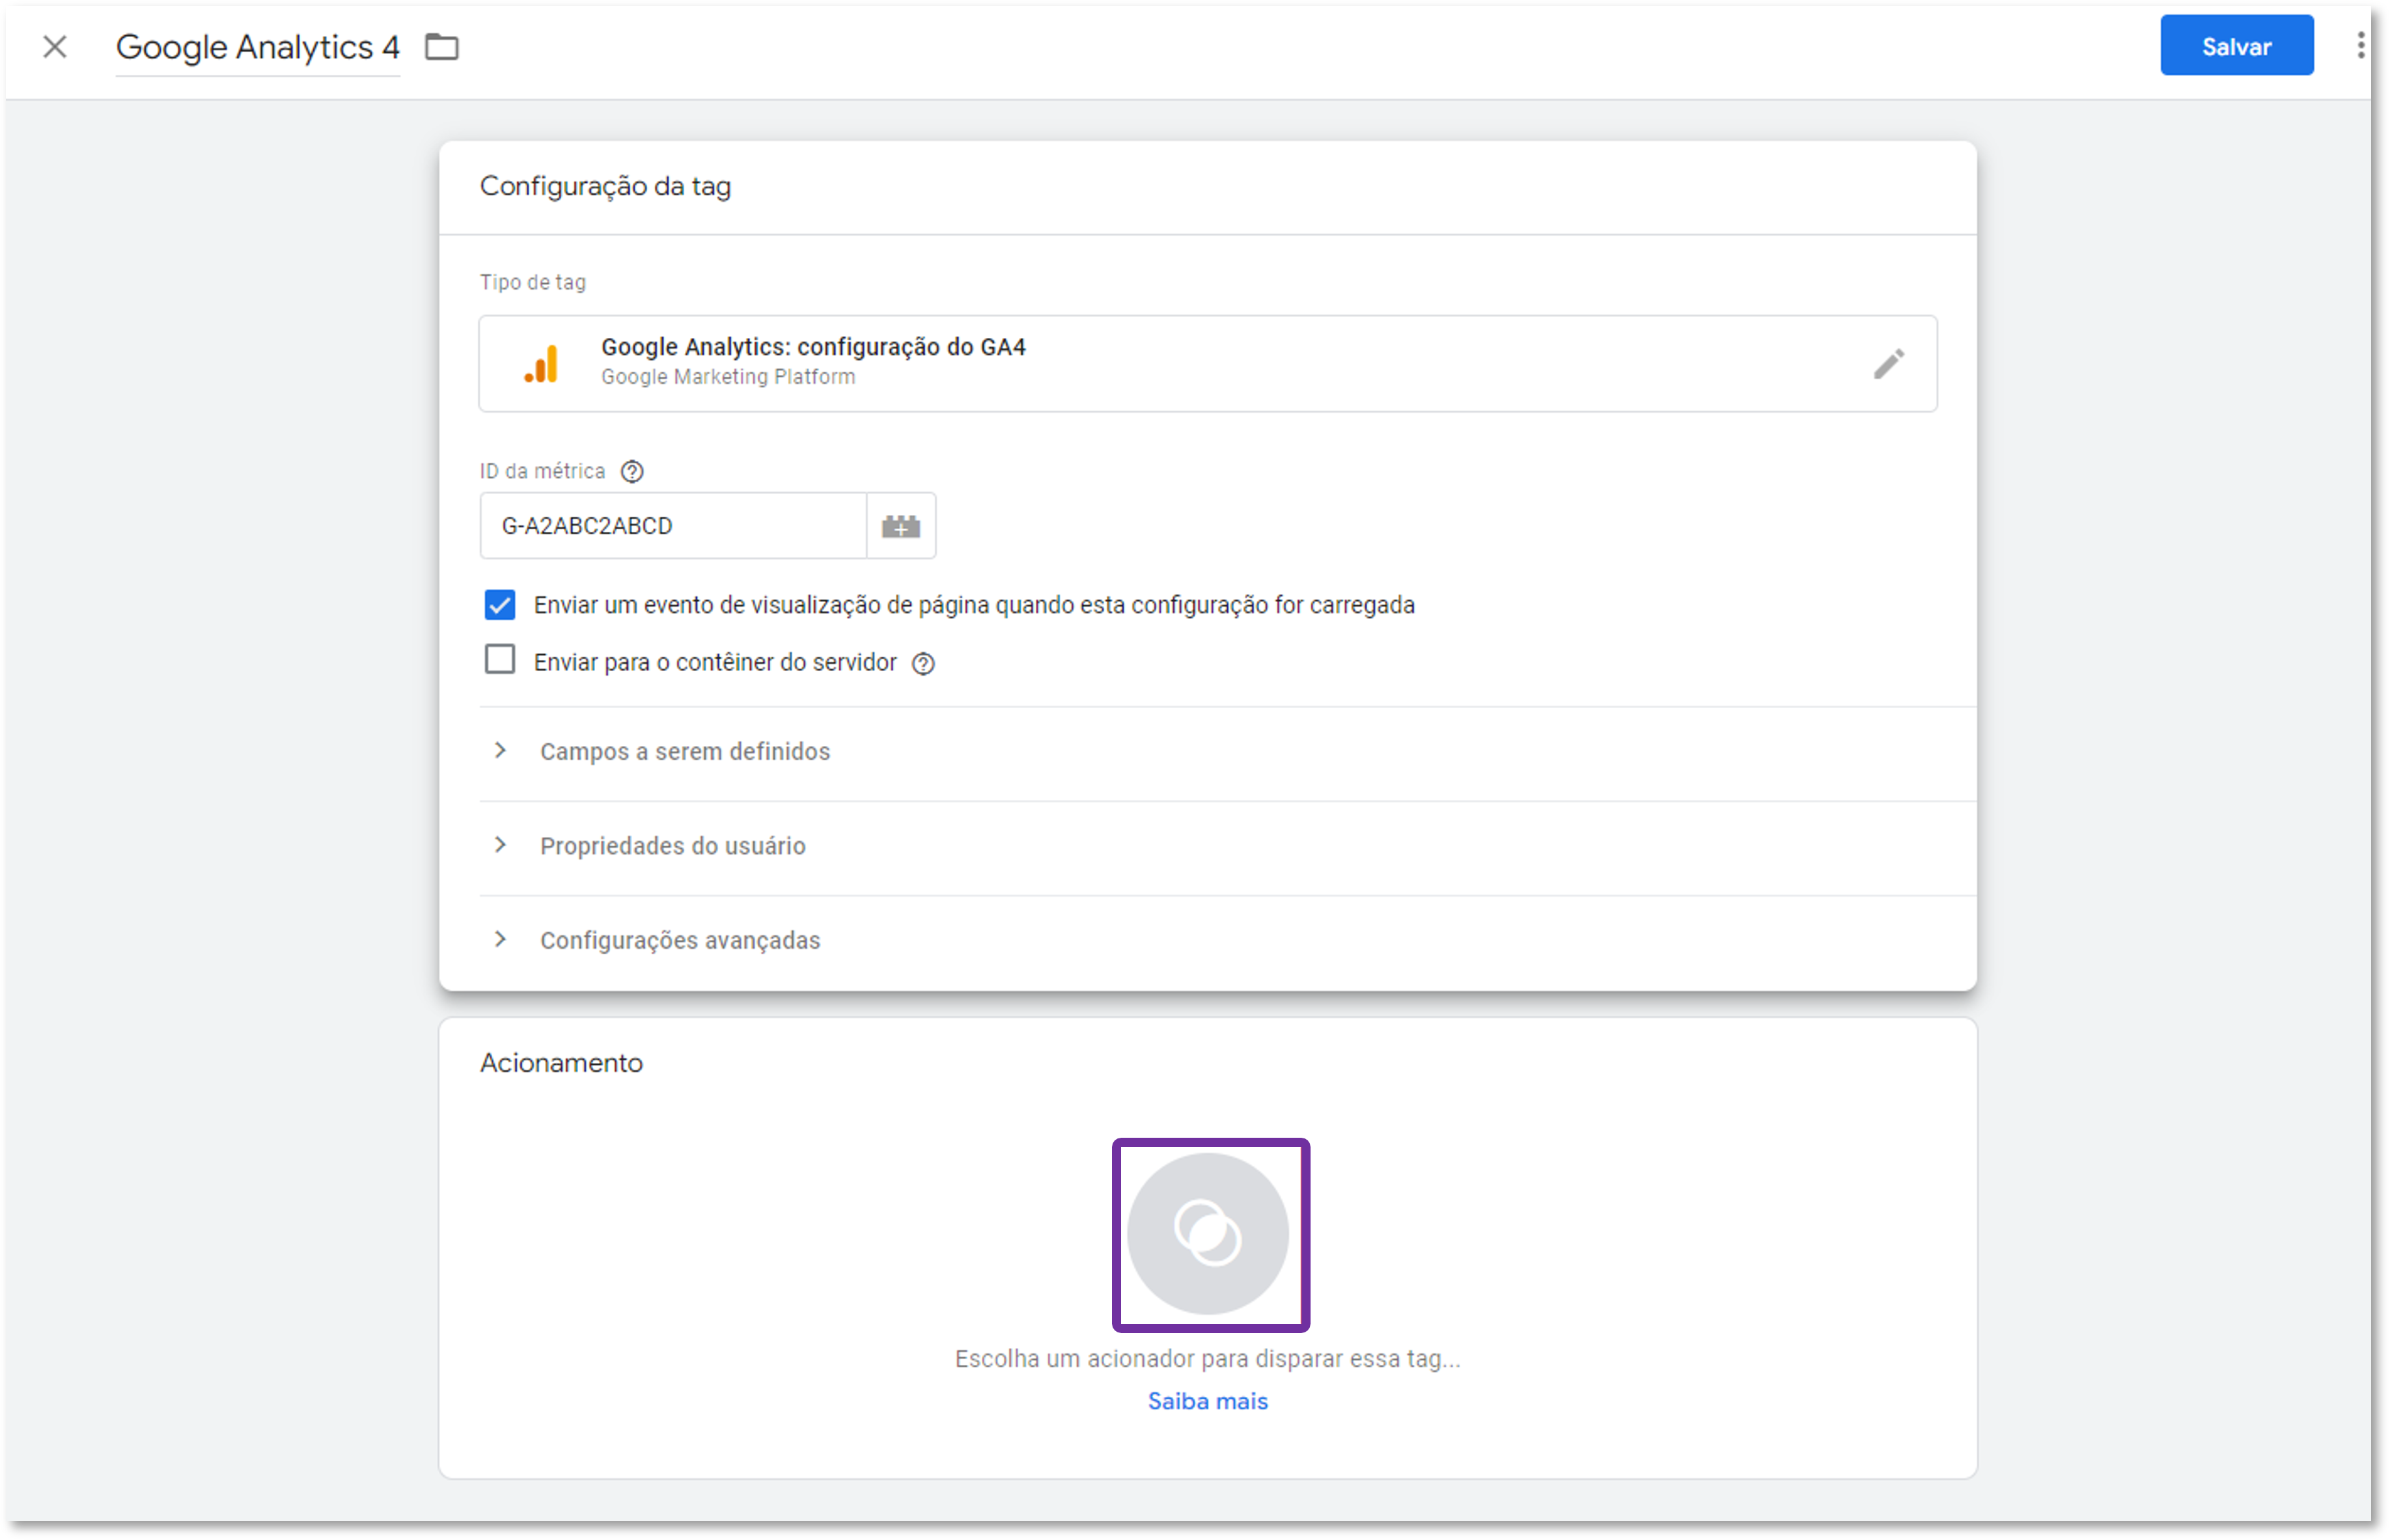Close the tag editor with the X icon
Image resolution: width=2390 pixels, height=1540 pixels.
coord(55,47)
